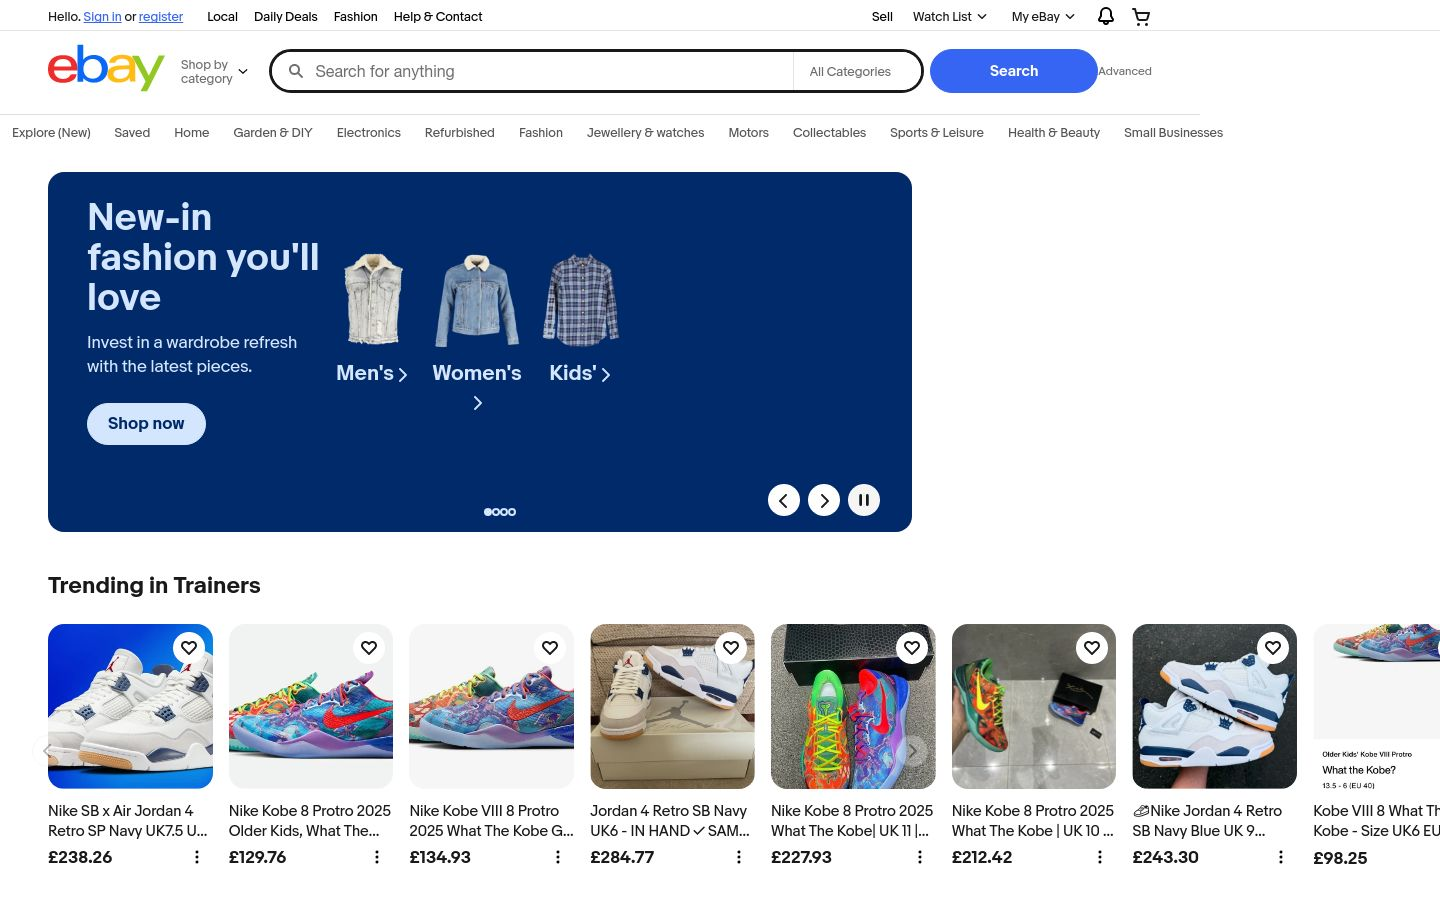This screenshot has width=1440, height=900.
Task: Open Explore (New) tab
Action: (51, 133)
